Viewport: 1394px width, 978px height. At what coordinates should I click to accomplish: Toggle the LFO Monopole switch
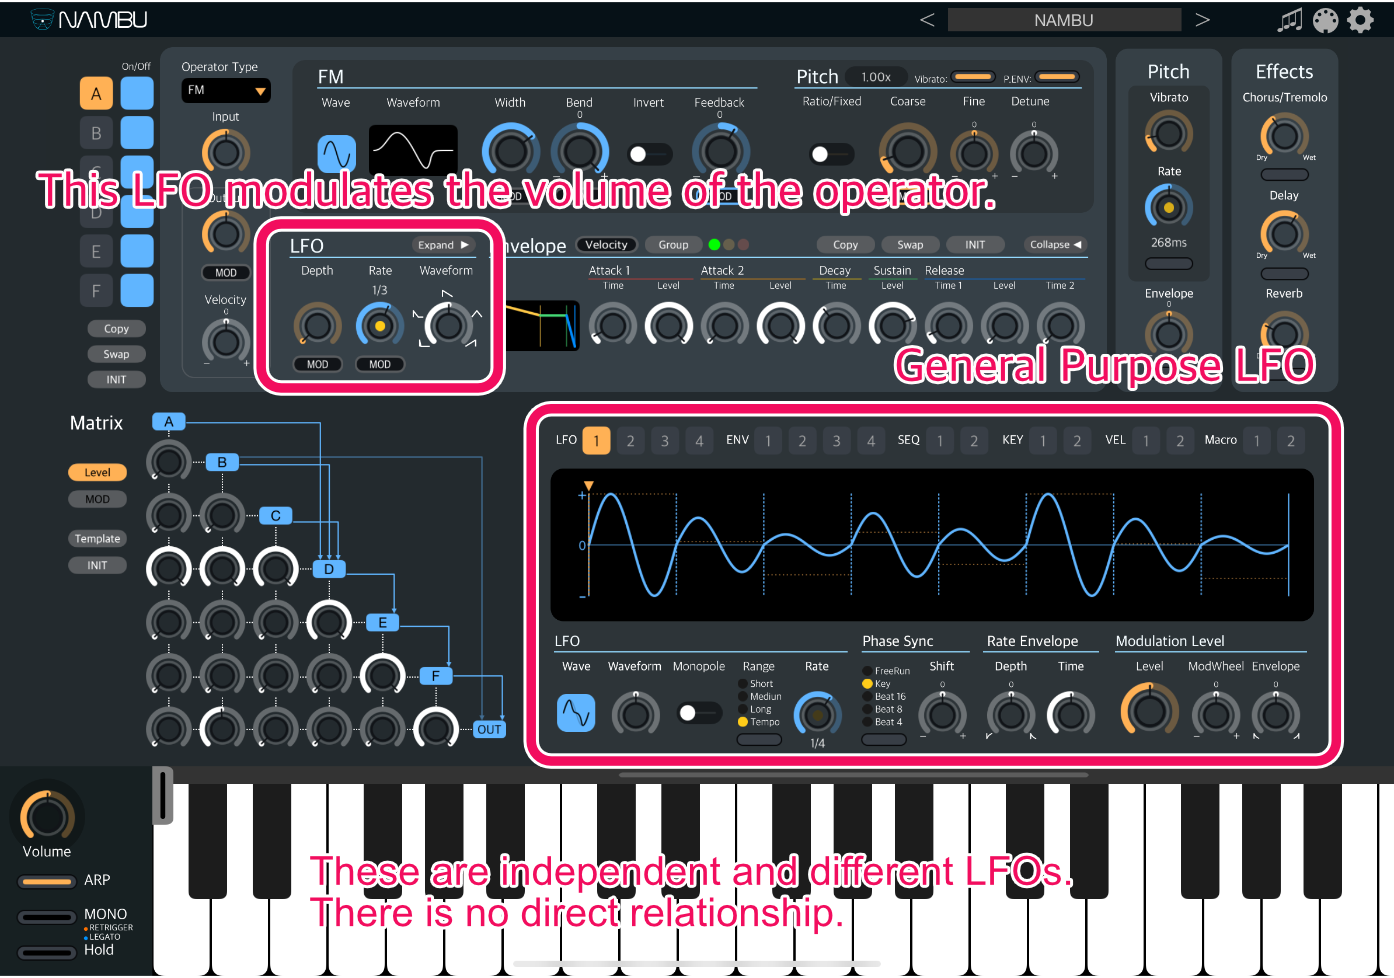coord(698,713)
